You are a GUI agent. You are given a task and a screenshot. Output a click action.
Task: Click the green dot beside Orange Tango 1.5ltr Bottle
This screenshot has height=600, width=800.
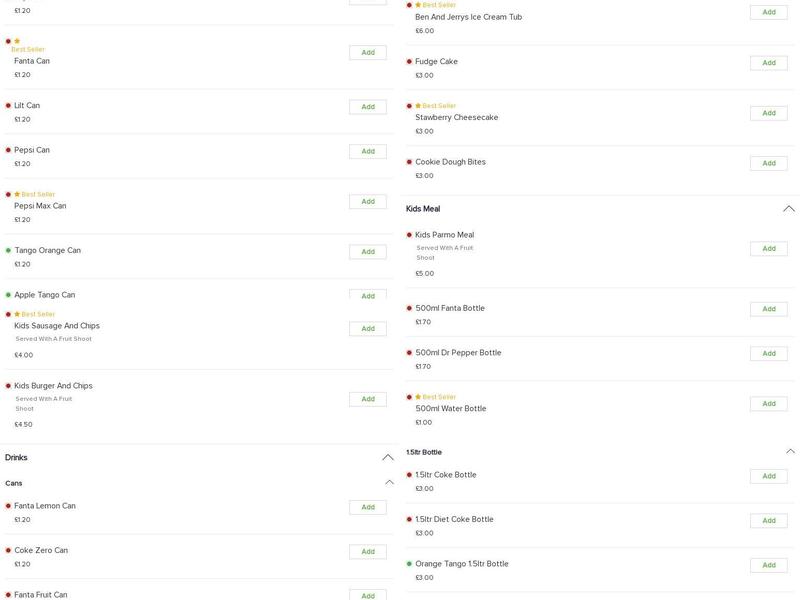point(409,564)
